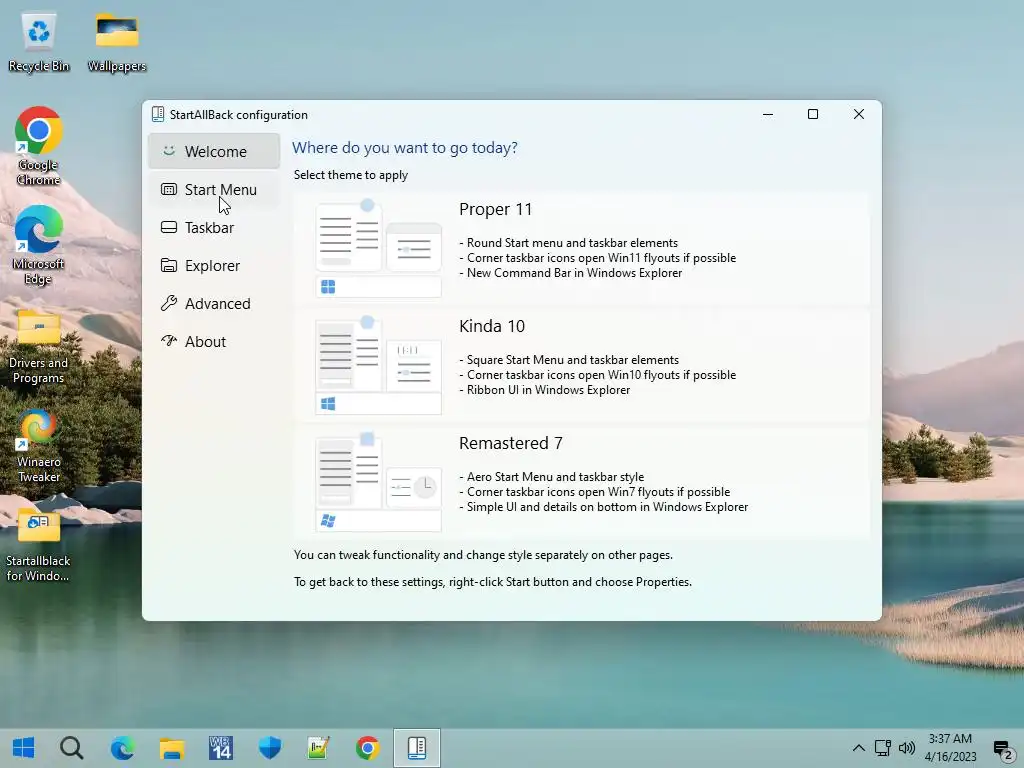The height and width of the screenshot is (768, 1024).
Task: Apply the Remastered 7 theme preview
Action: pos(378,483)
